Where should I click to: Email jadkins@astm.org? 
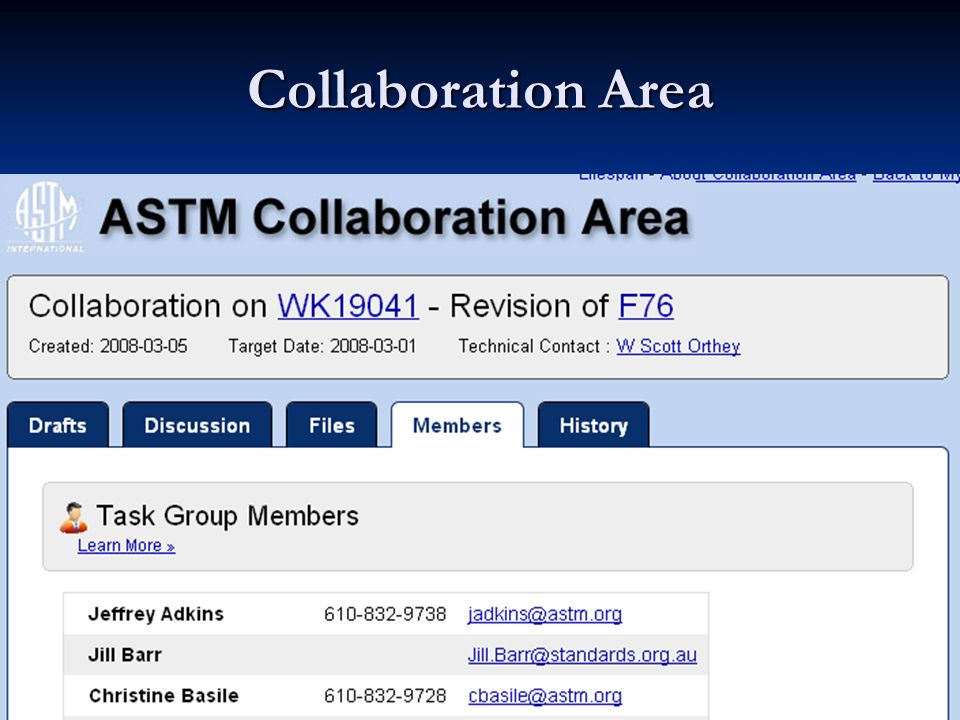(545, 613)
